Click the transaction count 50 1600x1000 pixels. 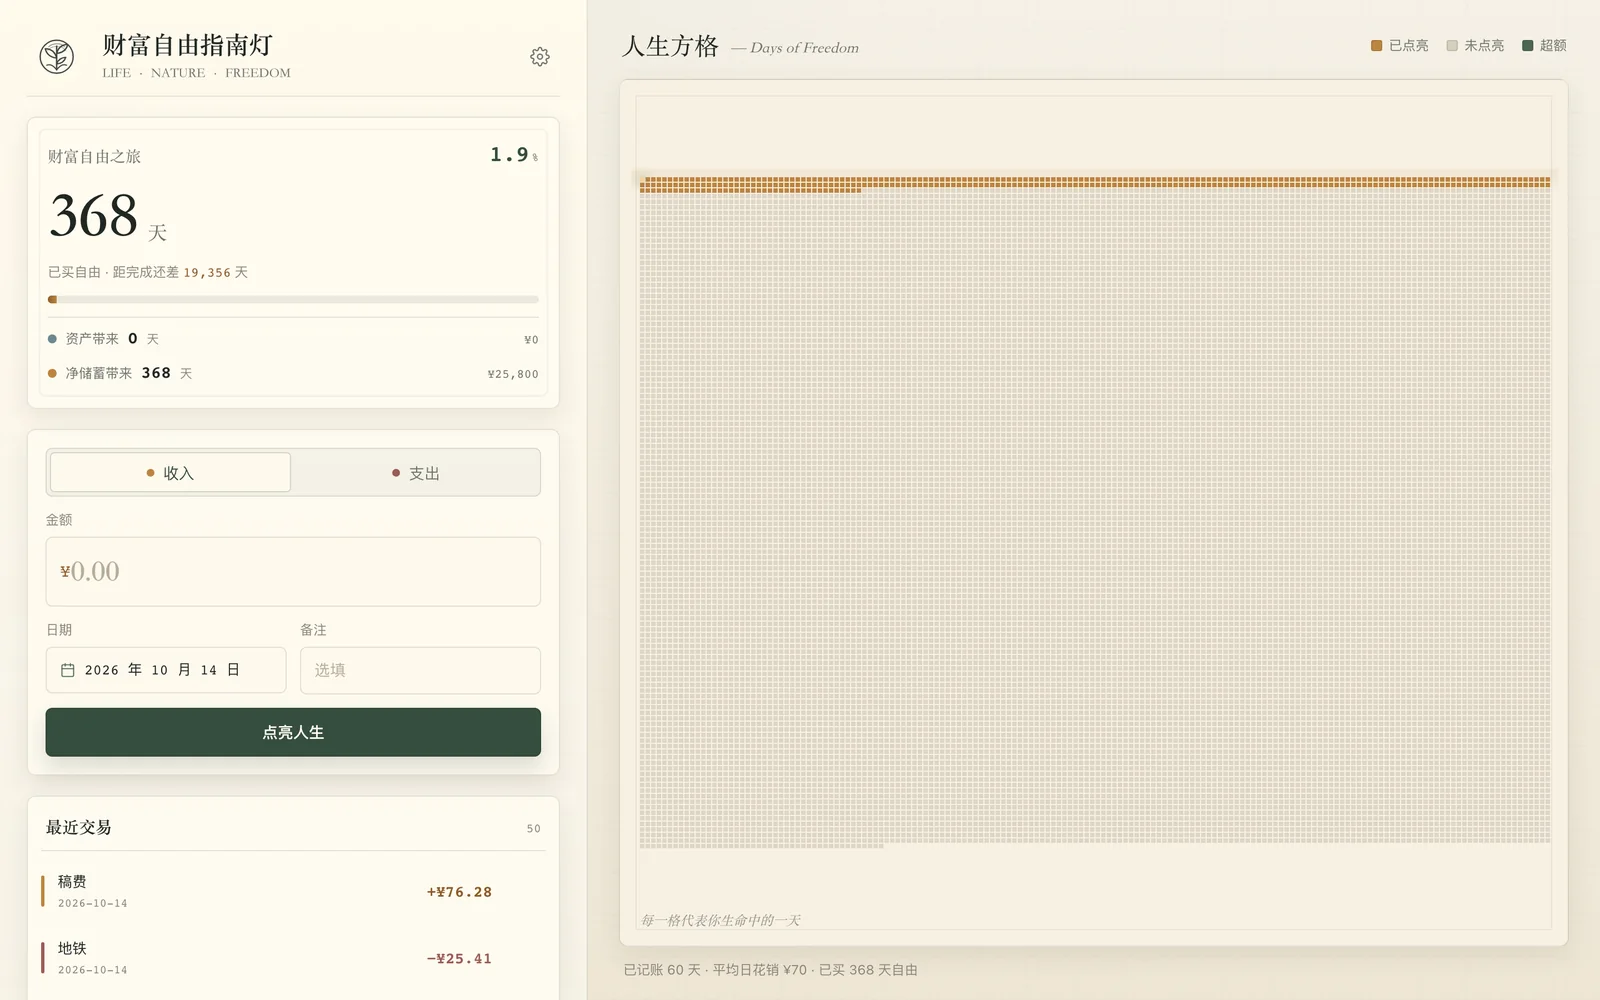(534, 829)
